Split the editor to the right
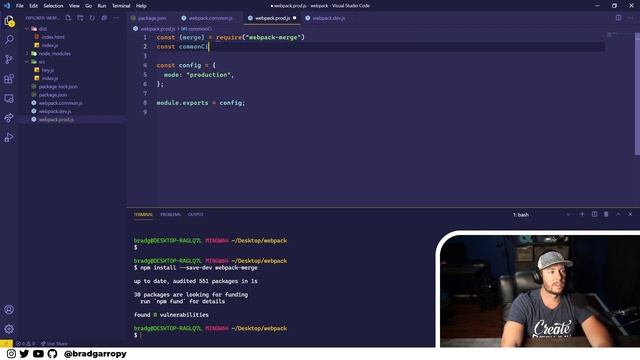 (618, 18)
